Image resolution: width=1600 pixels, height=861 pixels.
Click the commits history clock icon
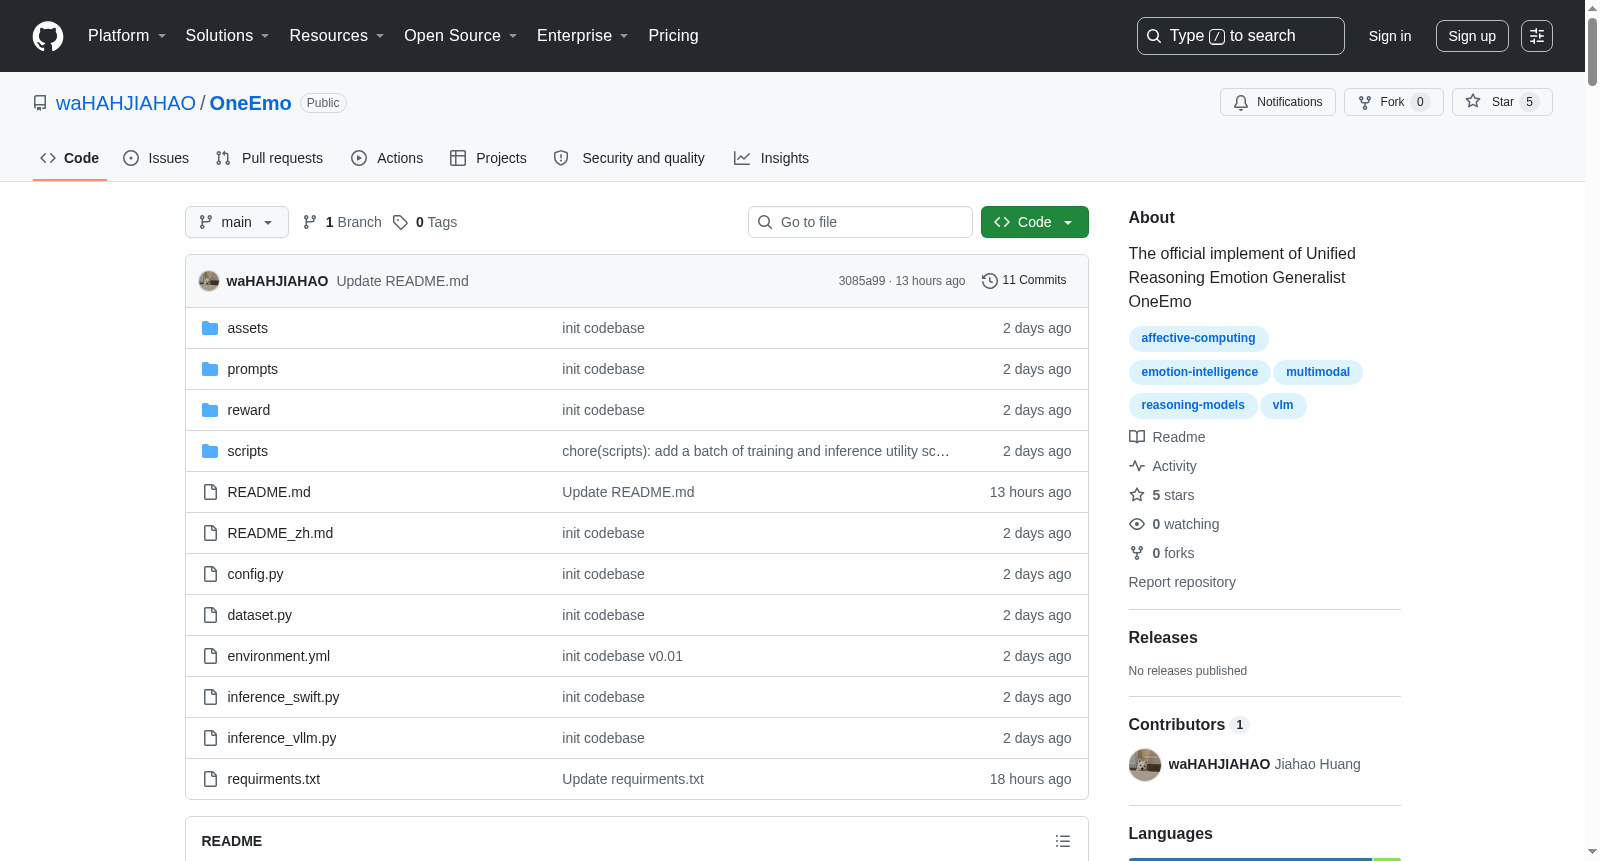(x=990, y=281)
